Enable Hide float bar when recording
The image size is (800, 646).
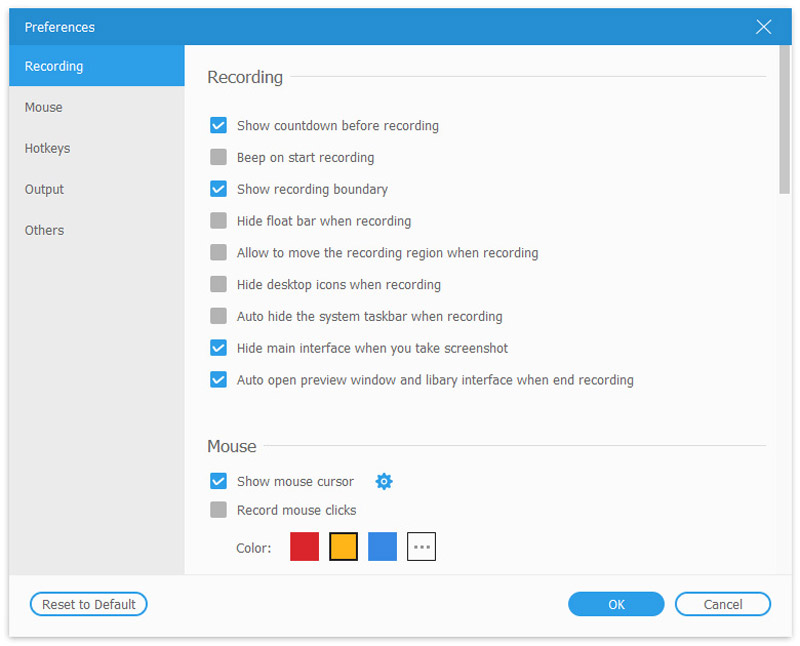(218, 221)
